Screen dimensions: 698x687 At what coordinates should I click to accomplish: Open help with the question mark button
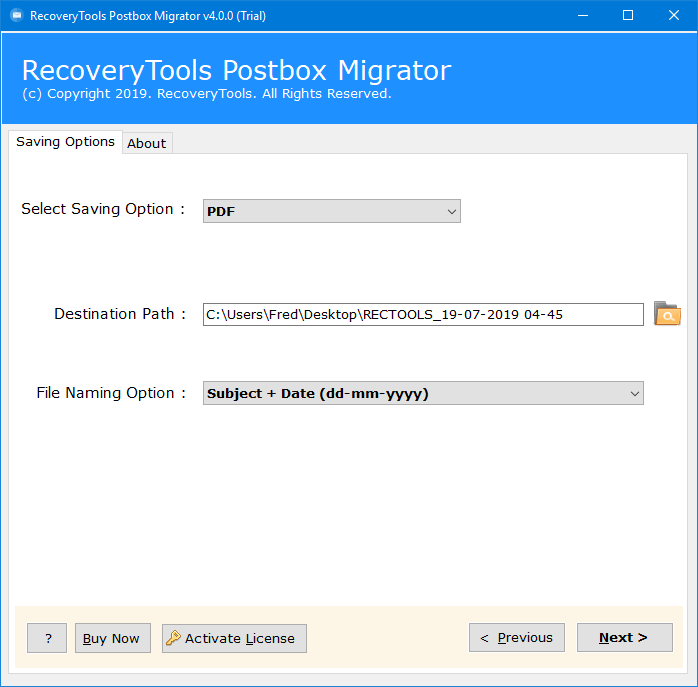pyautogui.click(x=47, y=638)
